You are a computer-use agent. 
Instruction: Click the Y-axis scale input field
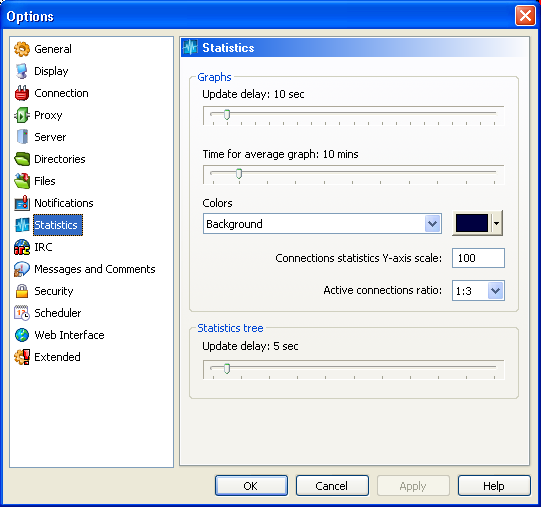[x=478, y=258]
